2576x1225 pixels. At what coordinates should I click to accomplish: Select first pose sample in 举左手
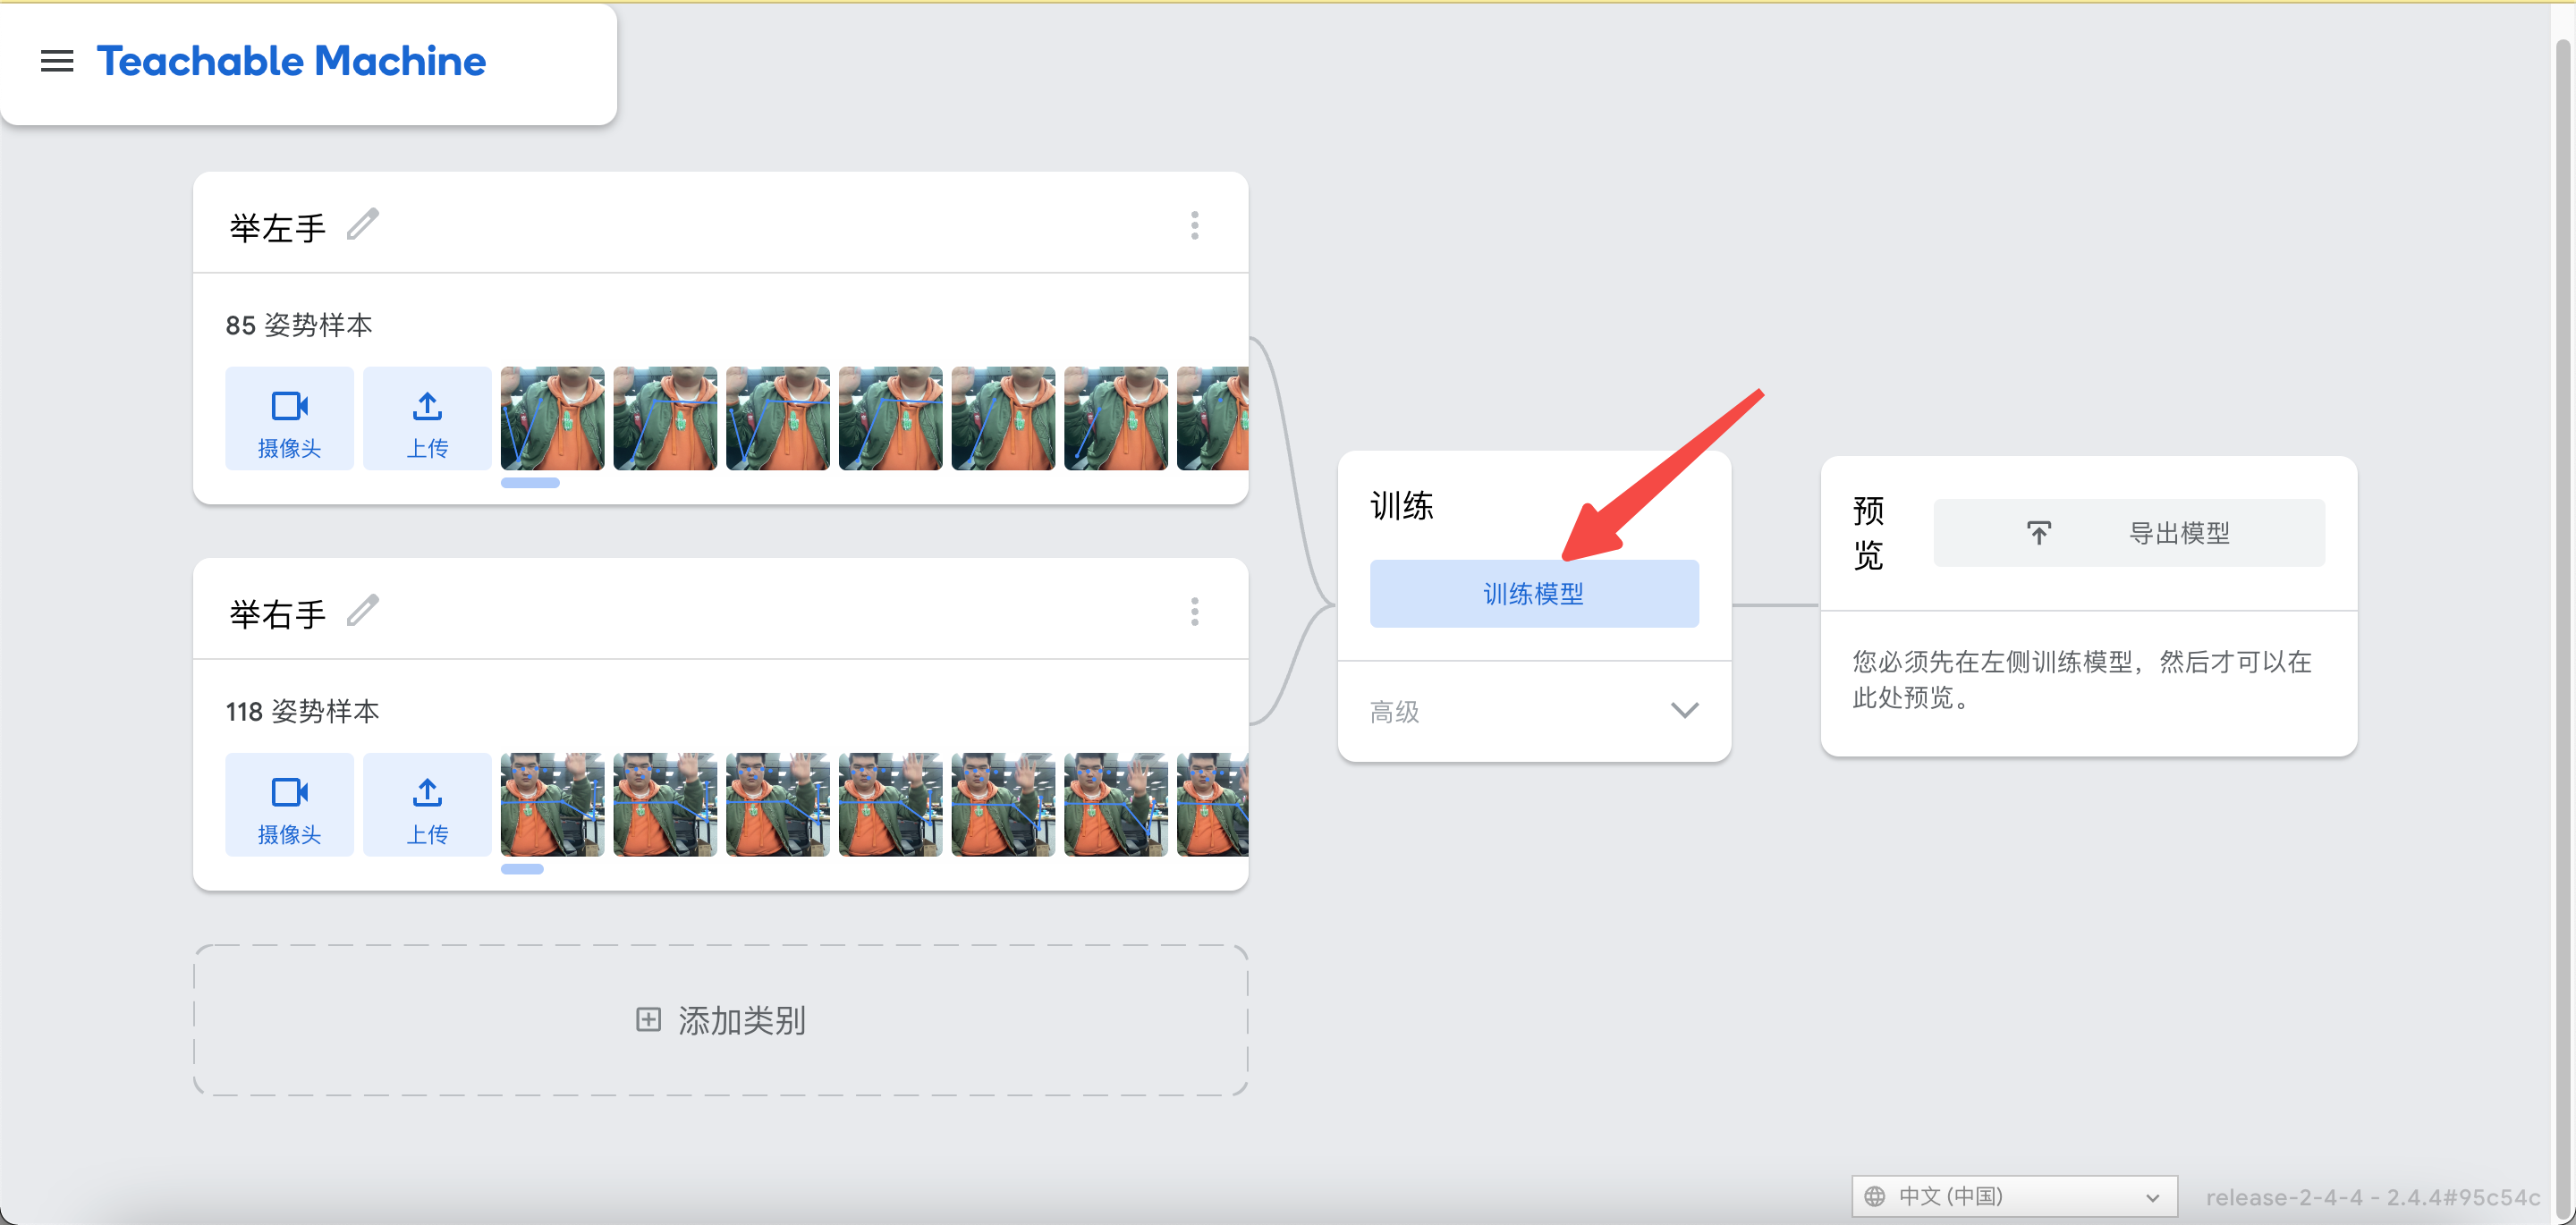pyautogui.click(x=552, y=419)
